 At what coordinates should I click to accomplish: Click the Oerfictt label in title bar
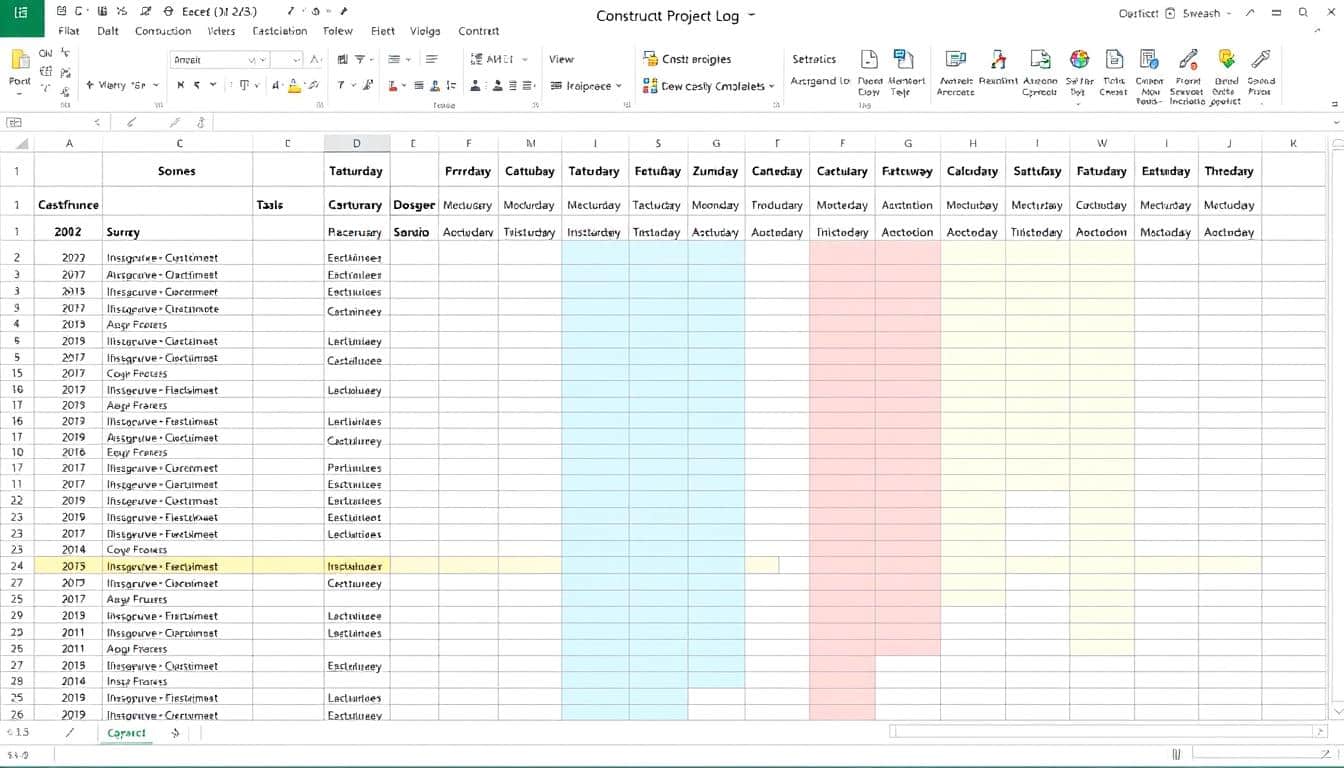click(x=1139, y=14)
